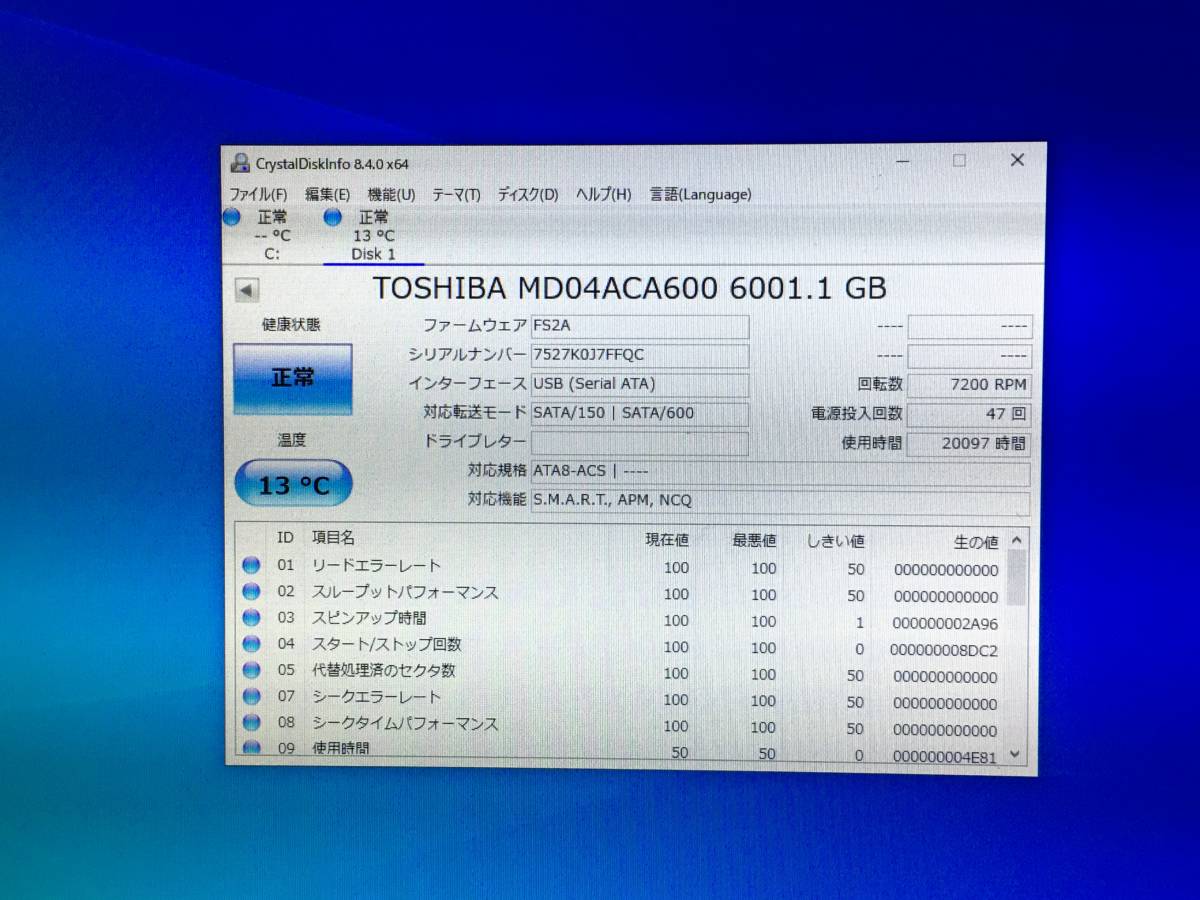1200x900 pixels.
Task: Open the 機能(U) menu
Action: pyautogui.click(x=391, y=194)
